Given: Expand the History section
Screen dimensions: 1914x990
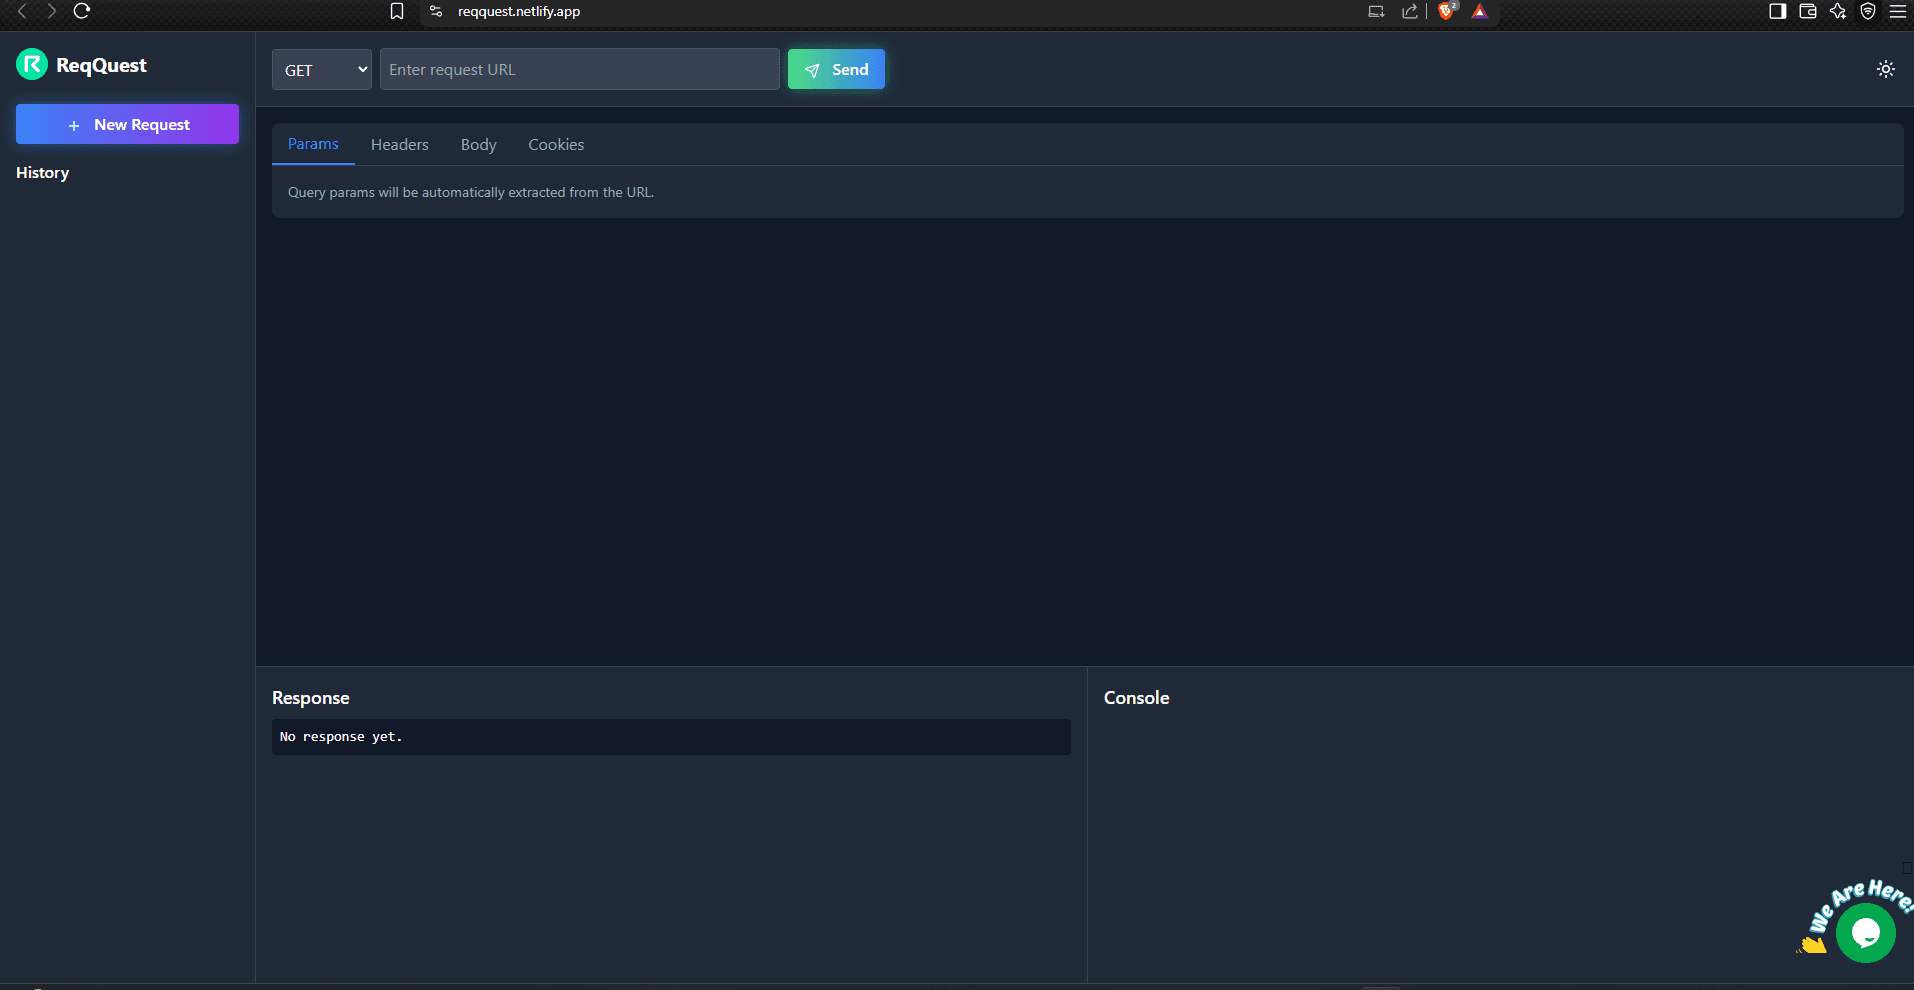Looking at the screenshot, I should [42, 172].
